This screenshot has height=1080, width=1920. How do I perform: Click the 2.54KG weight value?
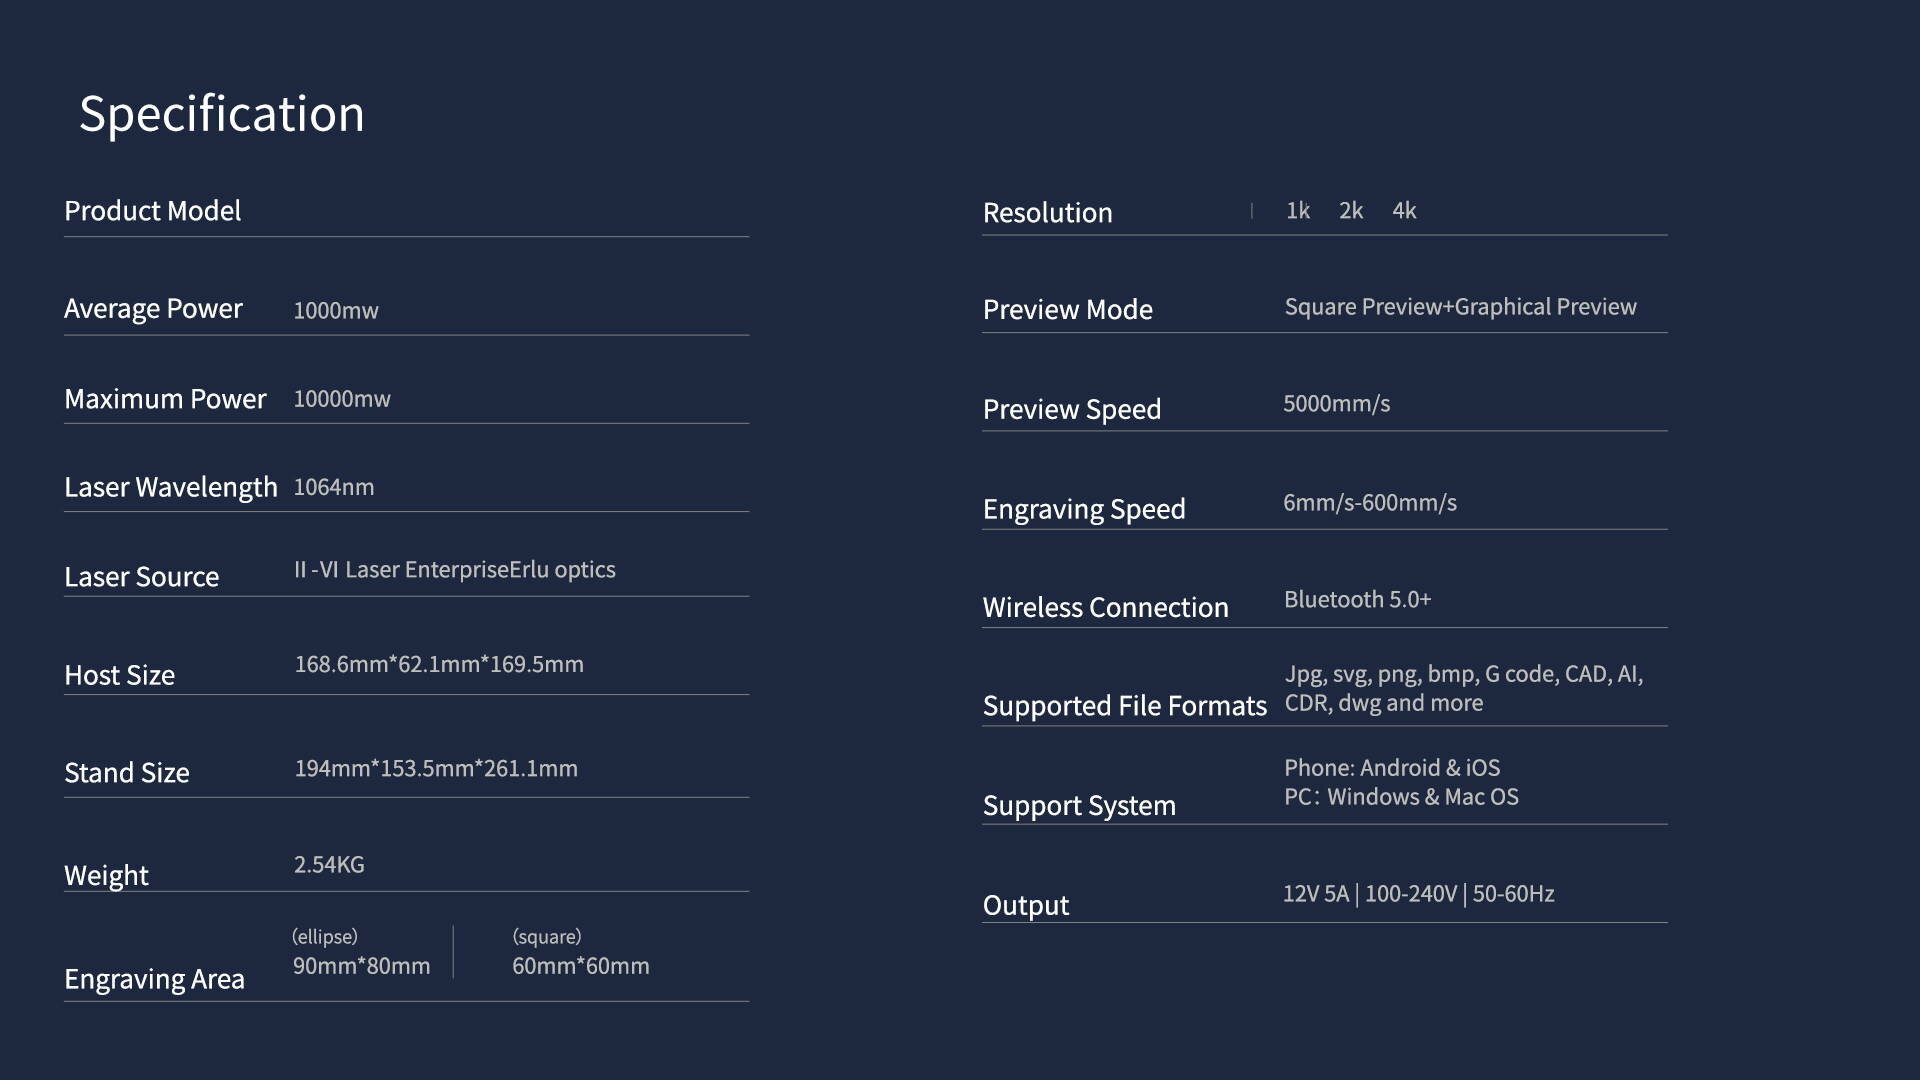[x=328, y=865]
